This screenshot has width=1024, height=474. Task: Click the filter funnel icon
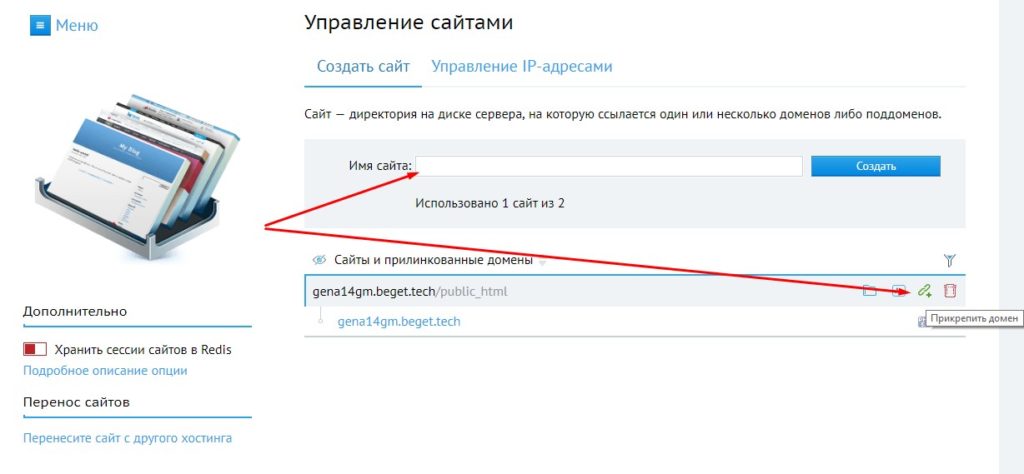(x=950, y=260)
